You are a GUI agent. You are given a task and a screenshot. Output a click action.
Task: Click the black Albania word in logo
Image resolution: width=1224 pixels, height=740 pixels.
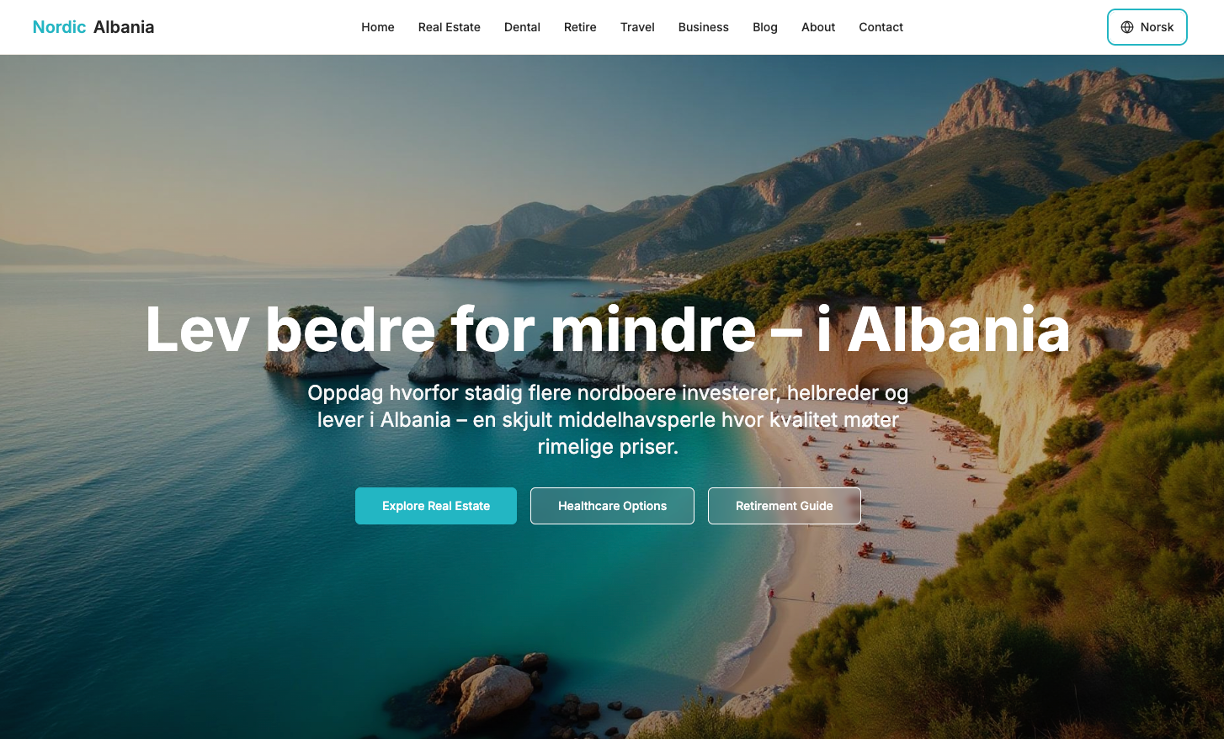click(x=124, y=27)
